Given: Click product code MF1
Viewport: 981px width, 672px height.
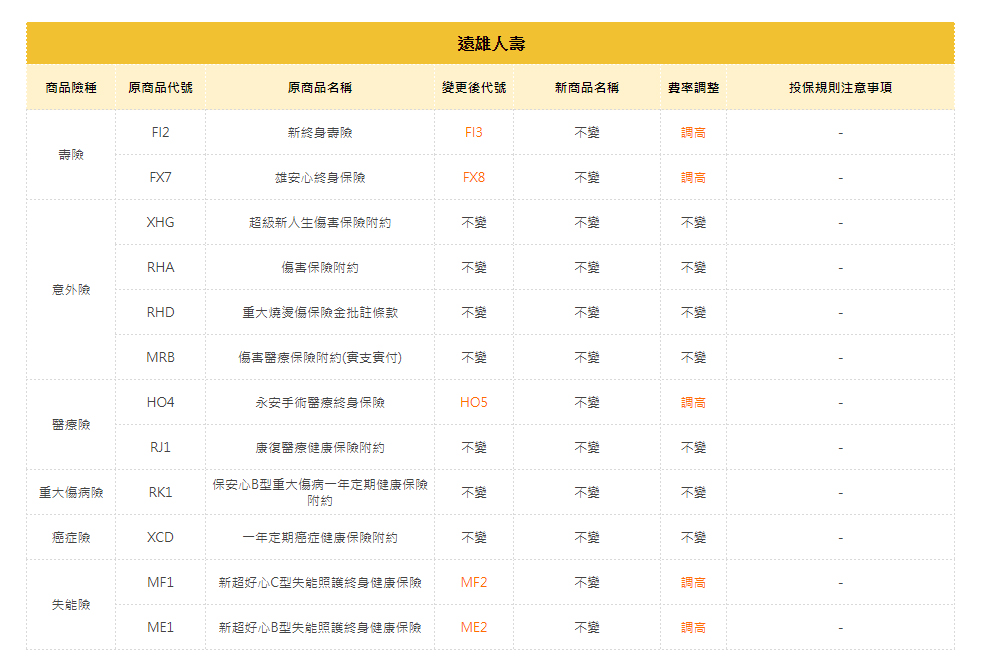Looking at the screenshot, I should [x=160, y=583].
